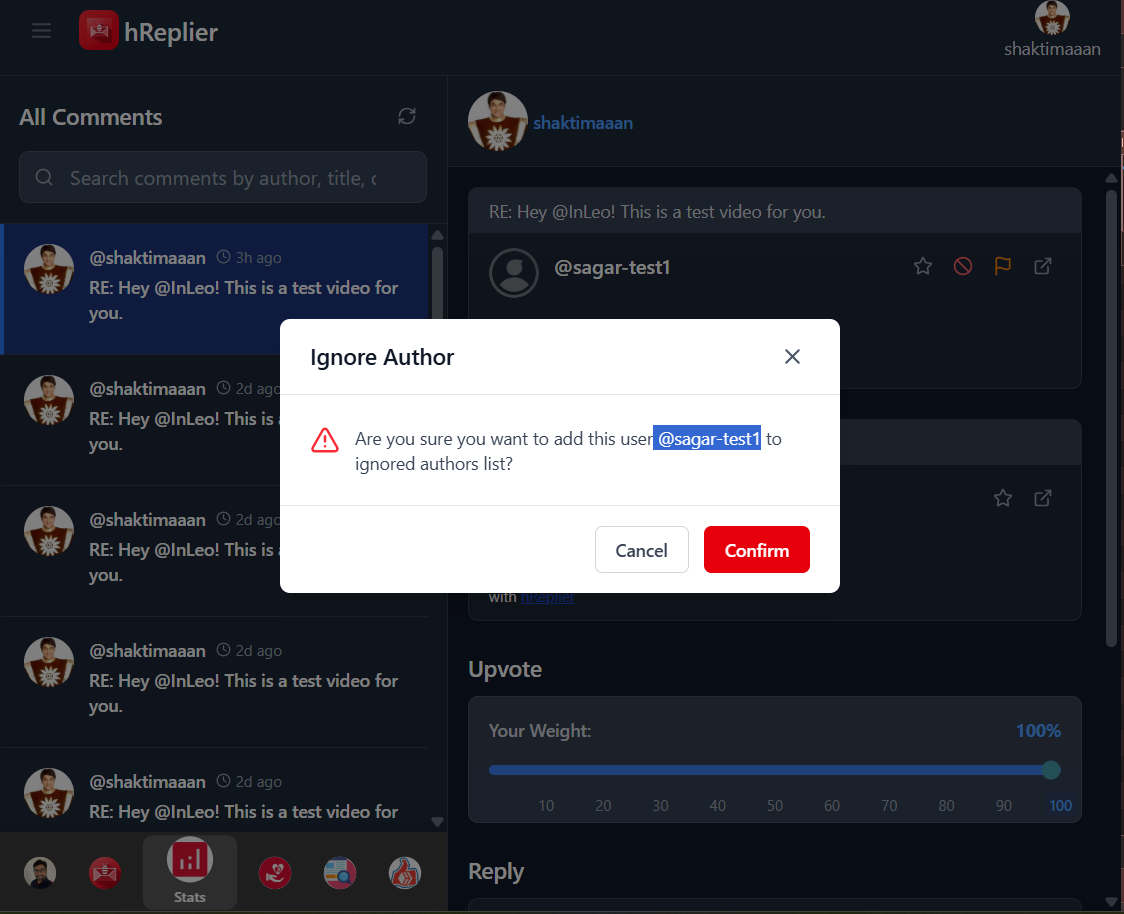
Task: Confirm ignoring the author
Action: tap(756, 550)
